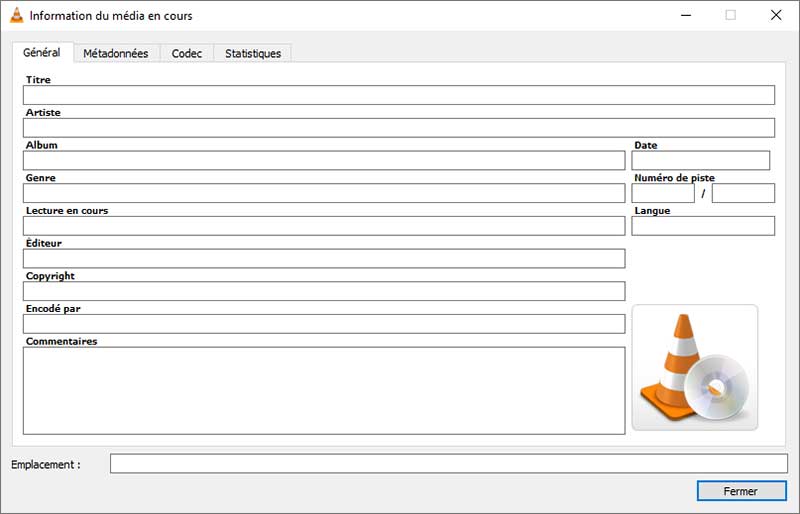Screen dimensions: 800x514
Task: Click into the Titre text field
Action: pos(398,95)
